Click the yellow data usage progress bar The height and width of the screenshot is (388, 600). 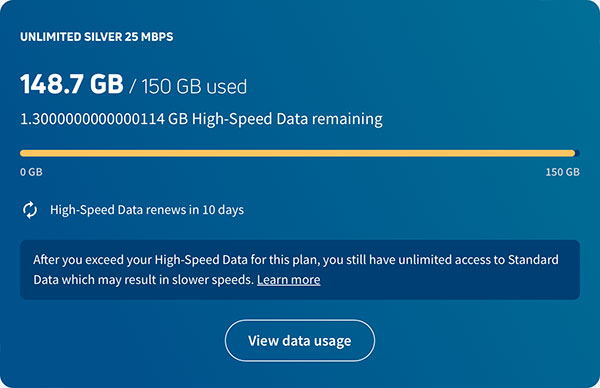tap(297, 153)
